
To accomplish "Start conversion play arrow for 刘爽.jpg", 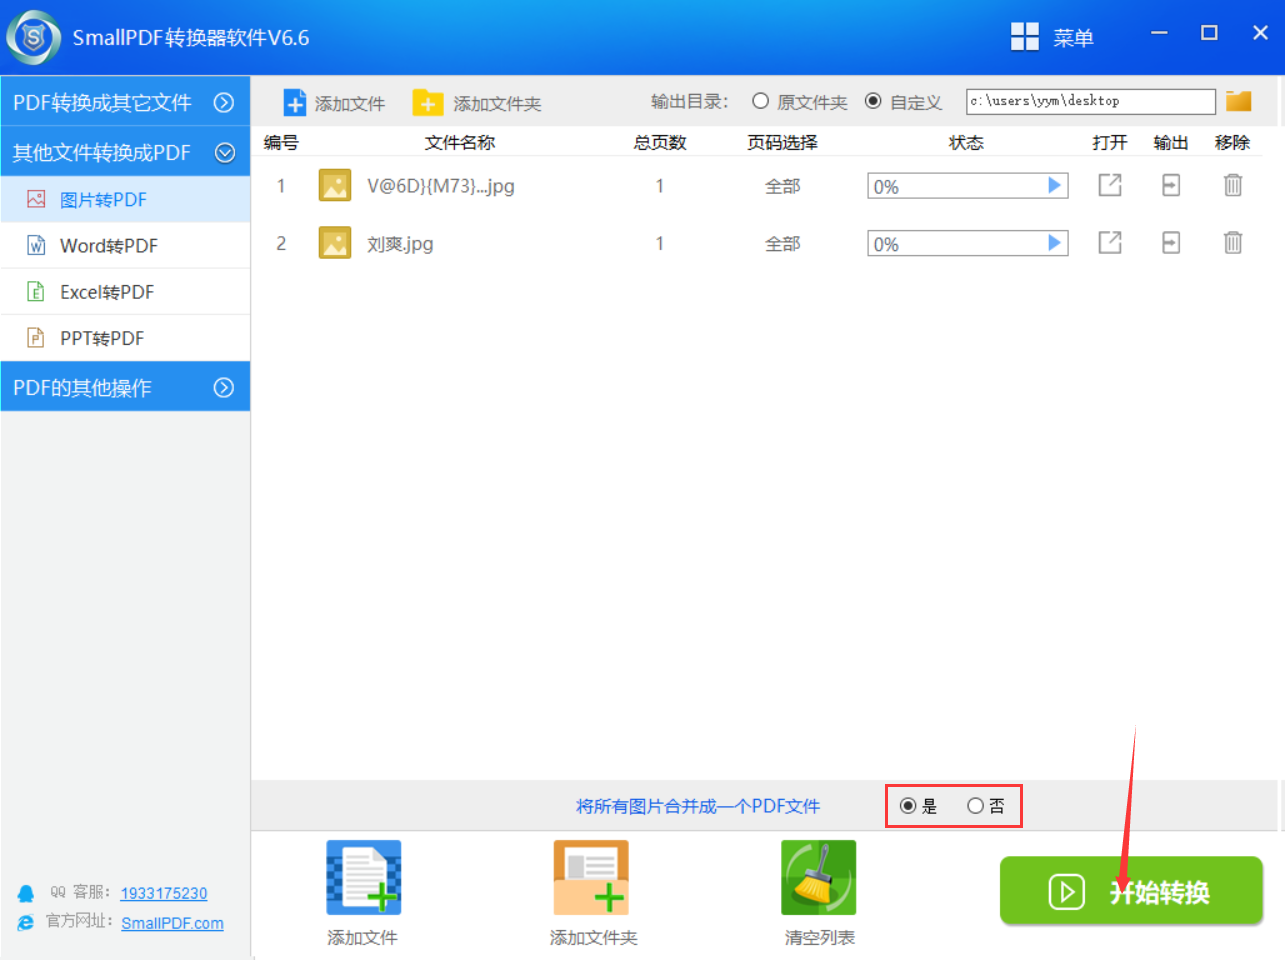I will pos(1054,243).
